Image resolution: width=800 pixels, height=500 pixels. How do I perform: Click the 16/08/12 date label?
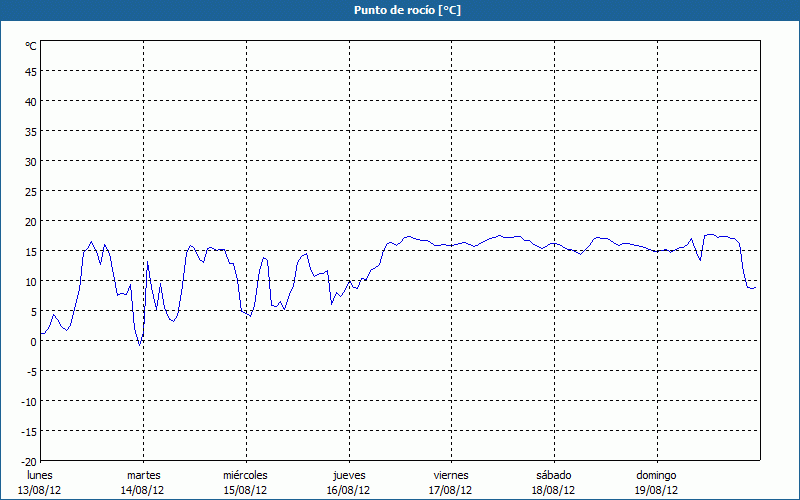coord(348,490)
